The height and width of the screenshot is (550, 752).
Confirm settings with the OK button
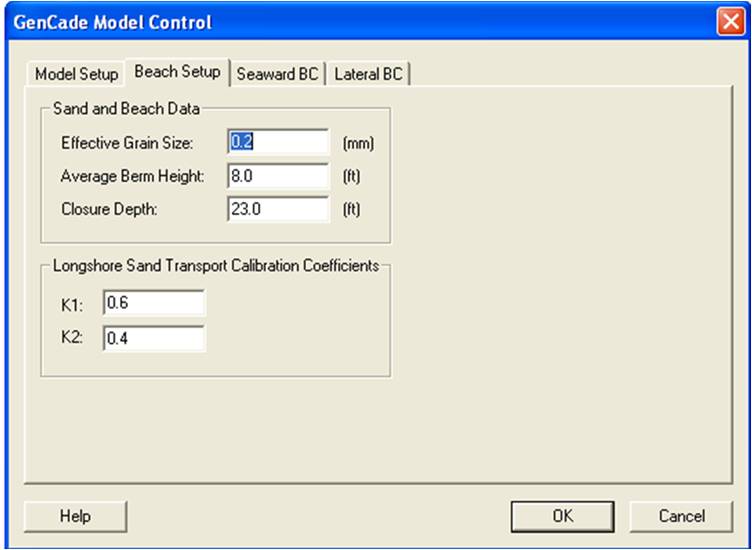tap(563, 516)
